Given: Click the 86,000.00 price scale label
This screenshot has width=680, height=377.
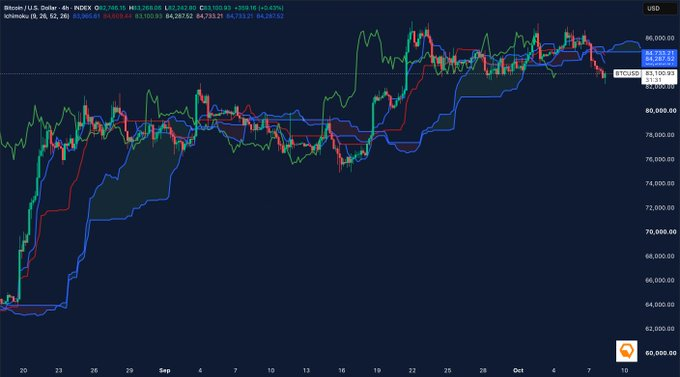Looking at the screenshot, I should (660, 38).
